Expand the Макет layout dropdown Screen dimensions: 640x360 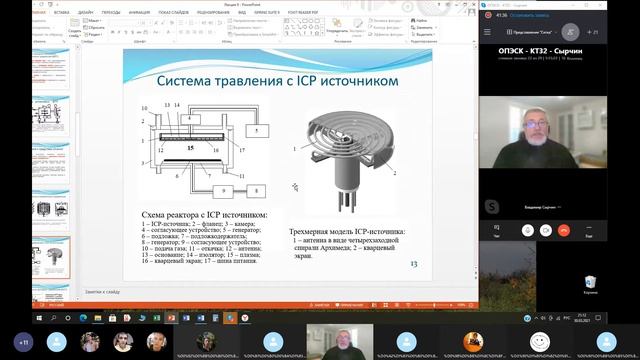pos(92,20)
